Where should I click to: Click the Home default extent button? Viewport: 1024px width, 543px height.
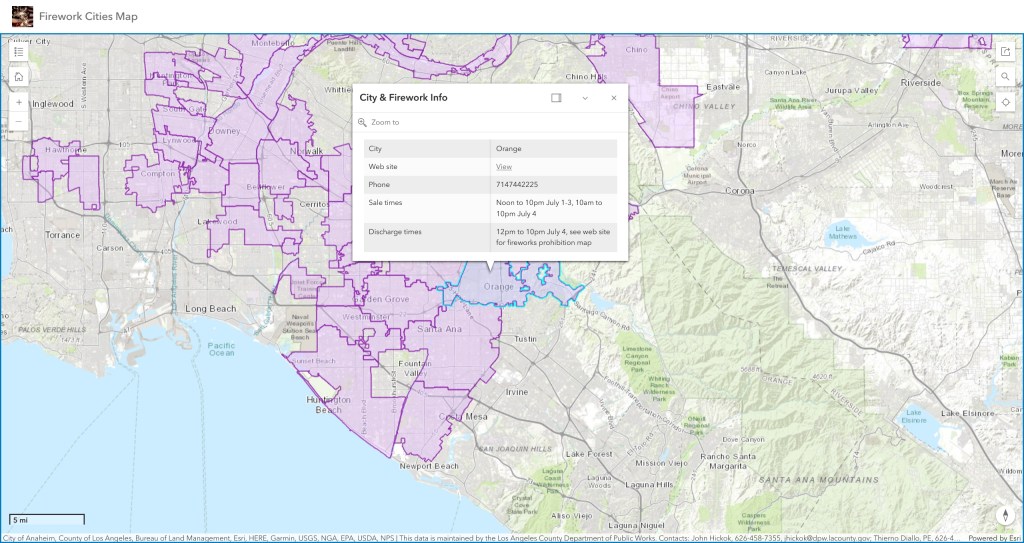(x=19, y=76)
